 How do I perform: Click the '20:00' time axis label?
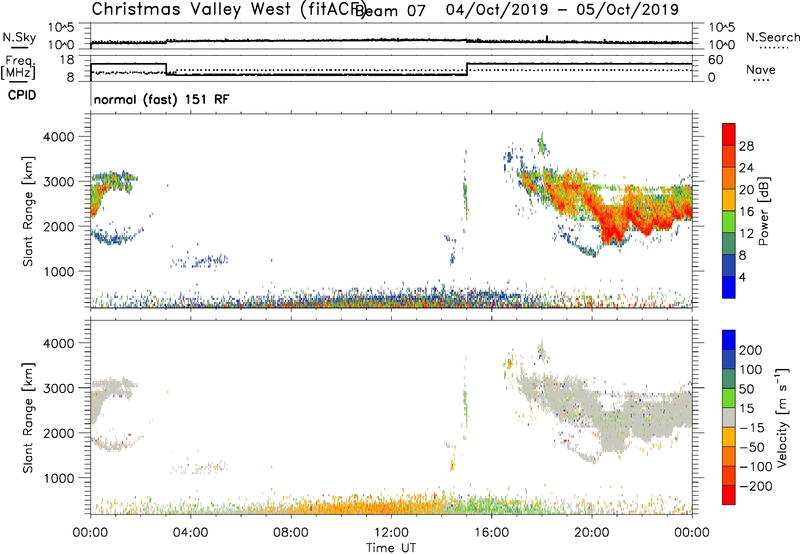[x=592, y=533]
